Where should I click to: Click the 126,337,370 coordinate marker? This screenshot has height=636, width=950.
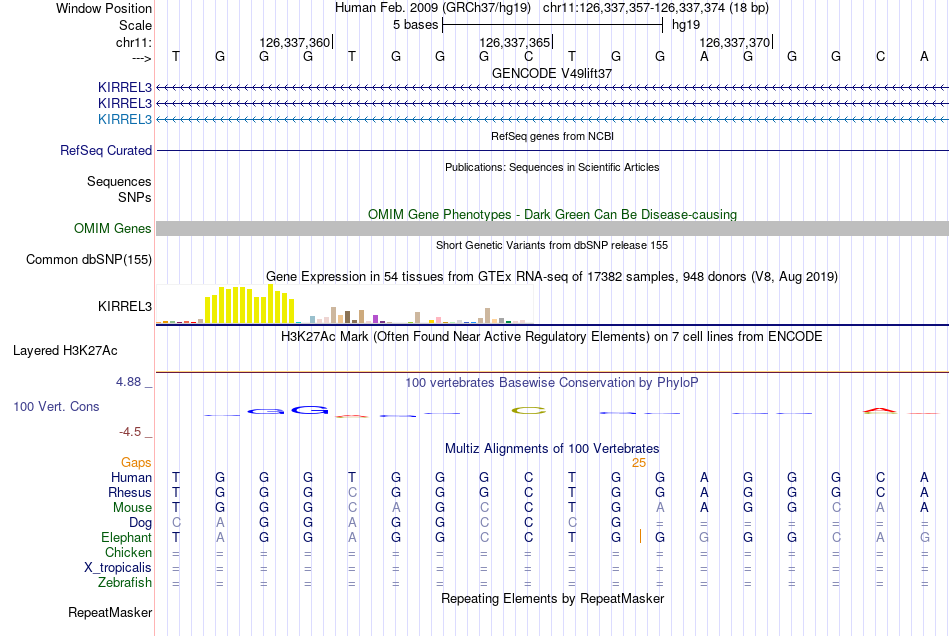[734, 42]
